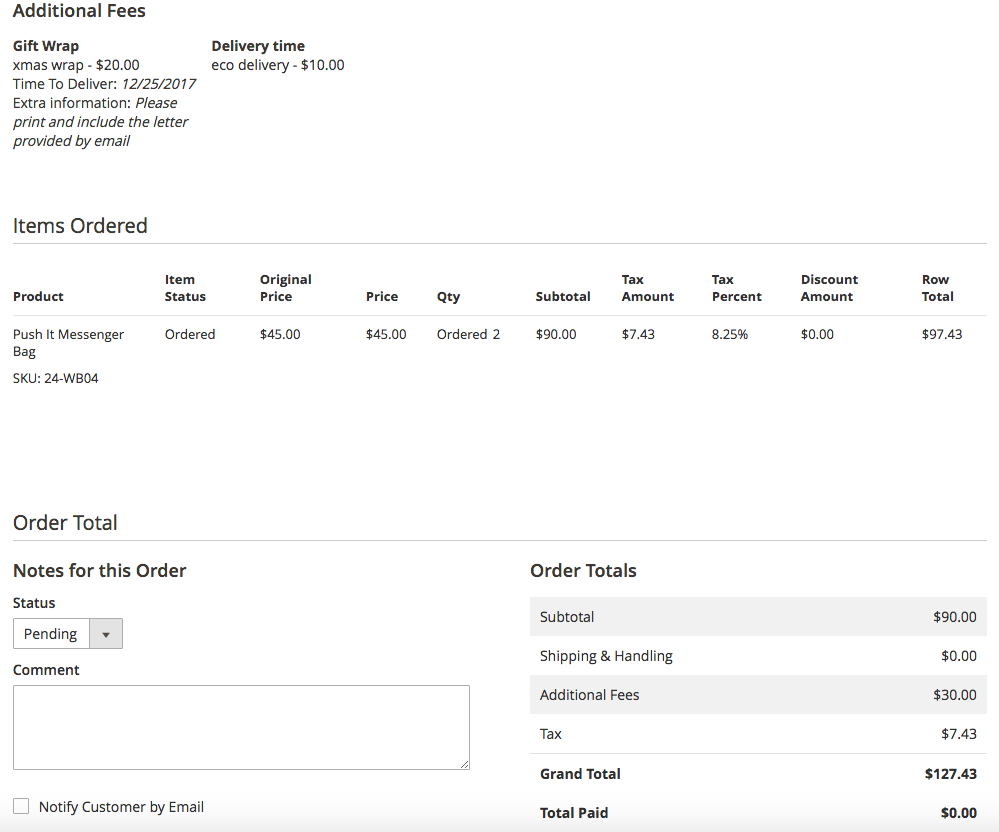The image size is (999, 832).
Task: Click the Gift Wrap heading
Action: (x=46, y=46)
